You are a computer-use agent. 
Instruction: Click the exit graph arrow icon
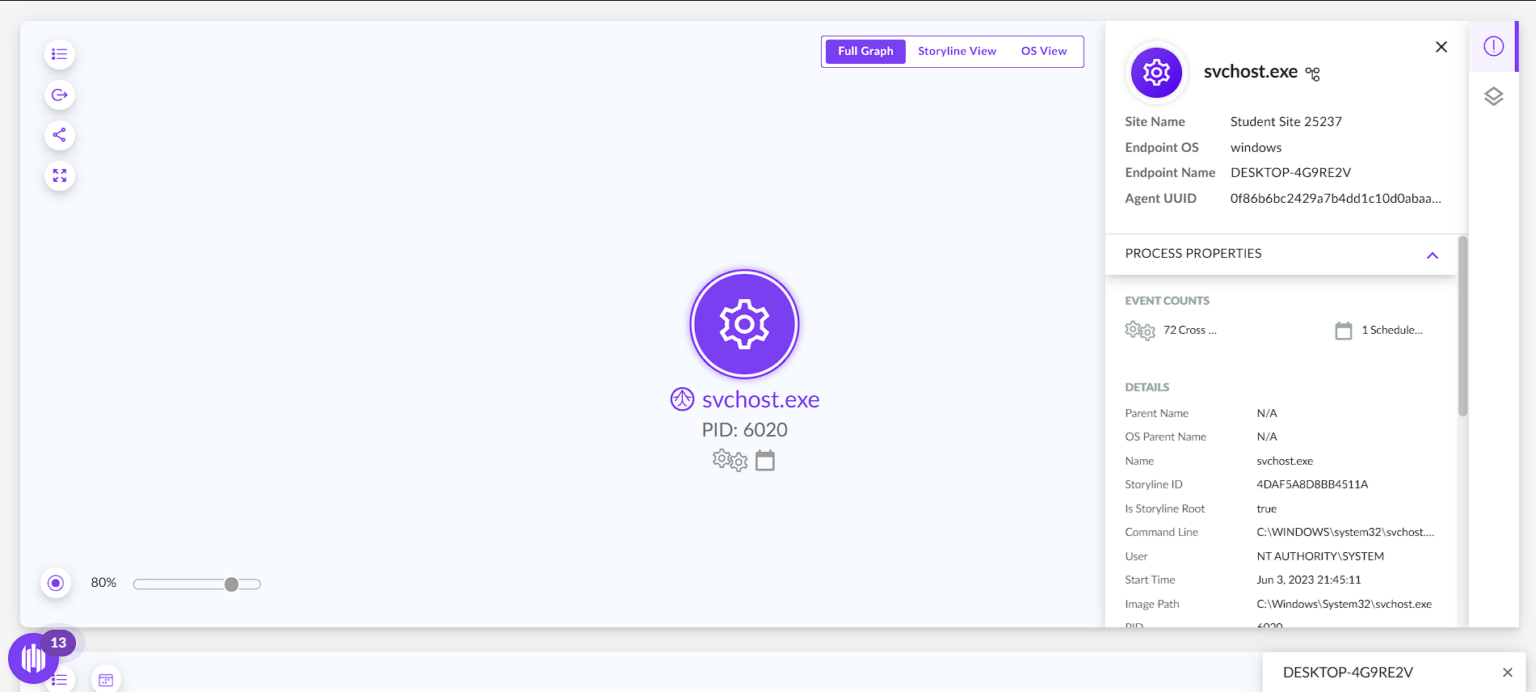[x=59, y=95]
